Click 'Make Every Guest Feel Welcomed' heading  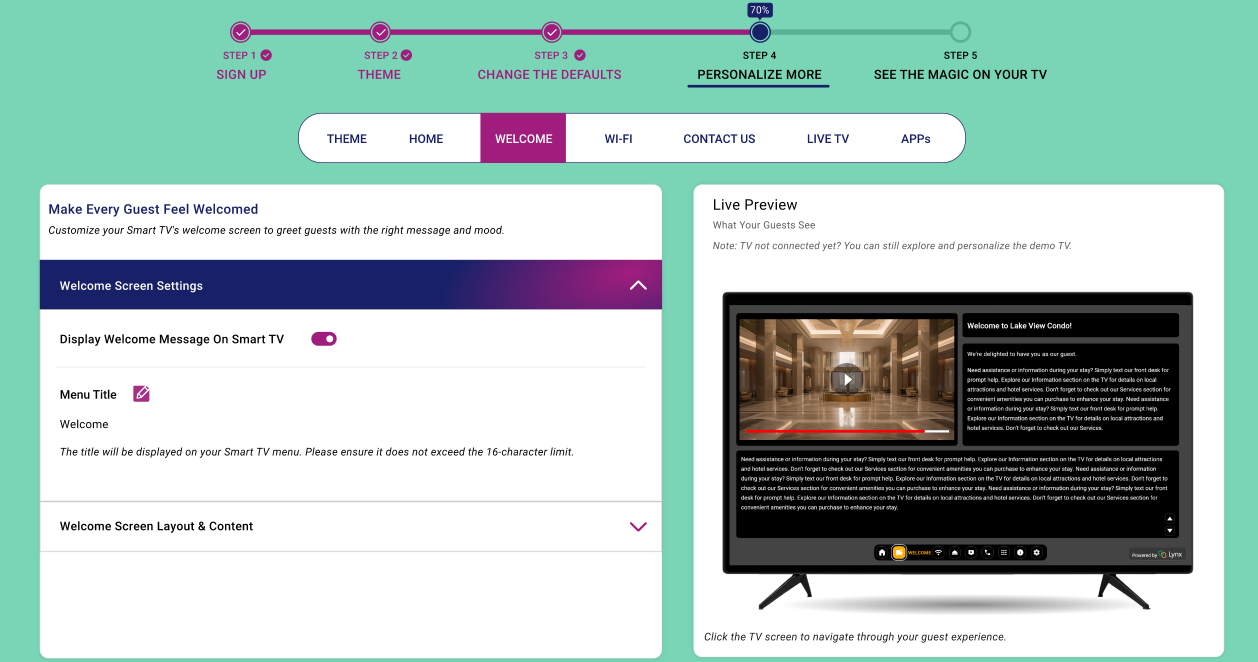pyautogui.click(x=153, y=209)
